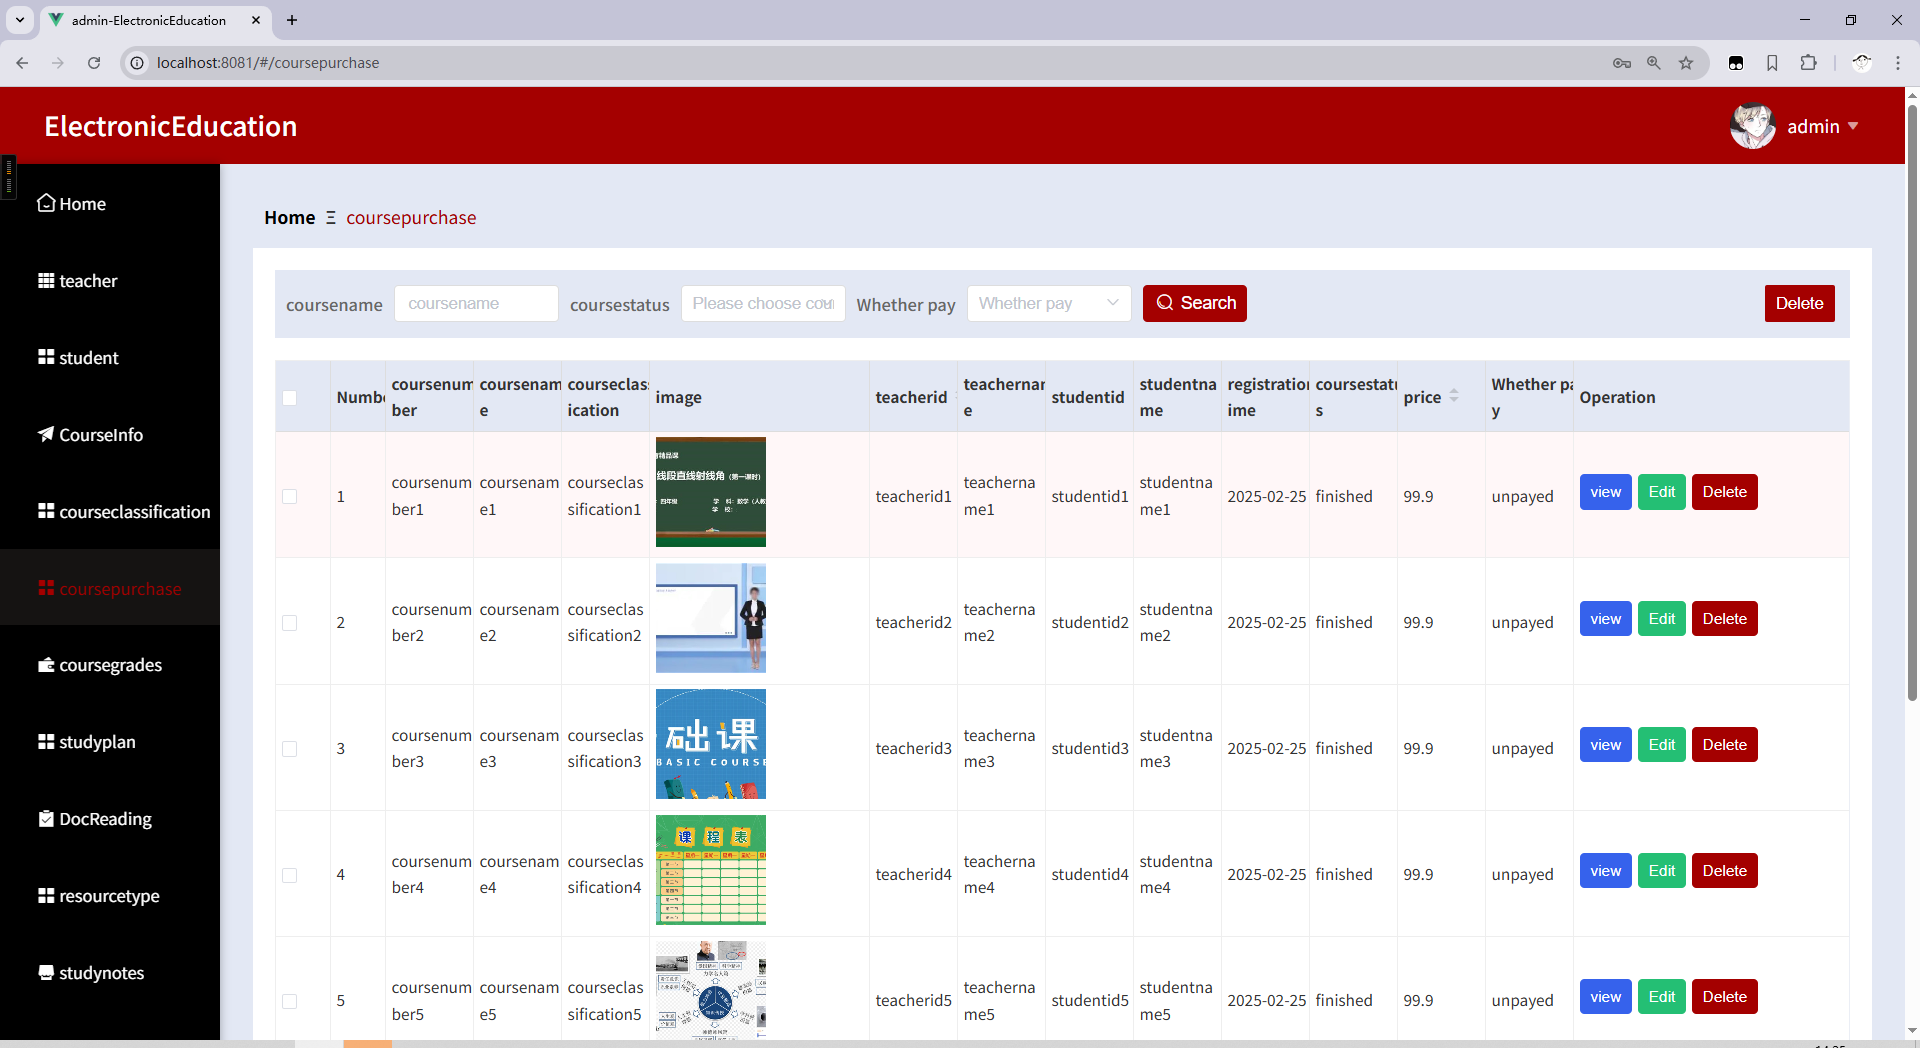The image size is (1920, 1048).
Task: Click the coursegrades briefcase icon
Action: (46, 665)
